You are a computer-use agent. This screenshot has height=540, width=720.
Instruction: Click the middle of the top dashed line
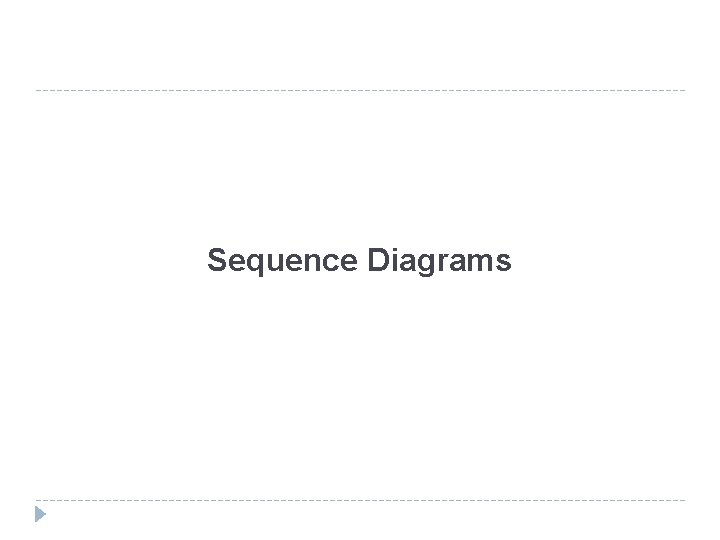[360, 91]
